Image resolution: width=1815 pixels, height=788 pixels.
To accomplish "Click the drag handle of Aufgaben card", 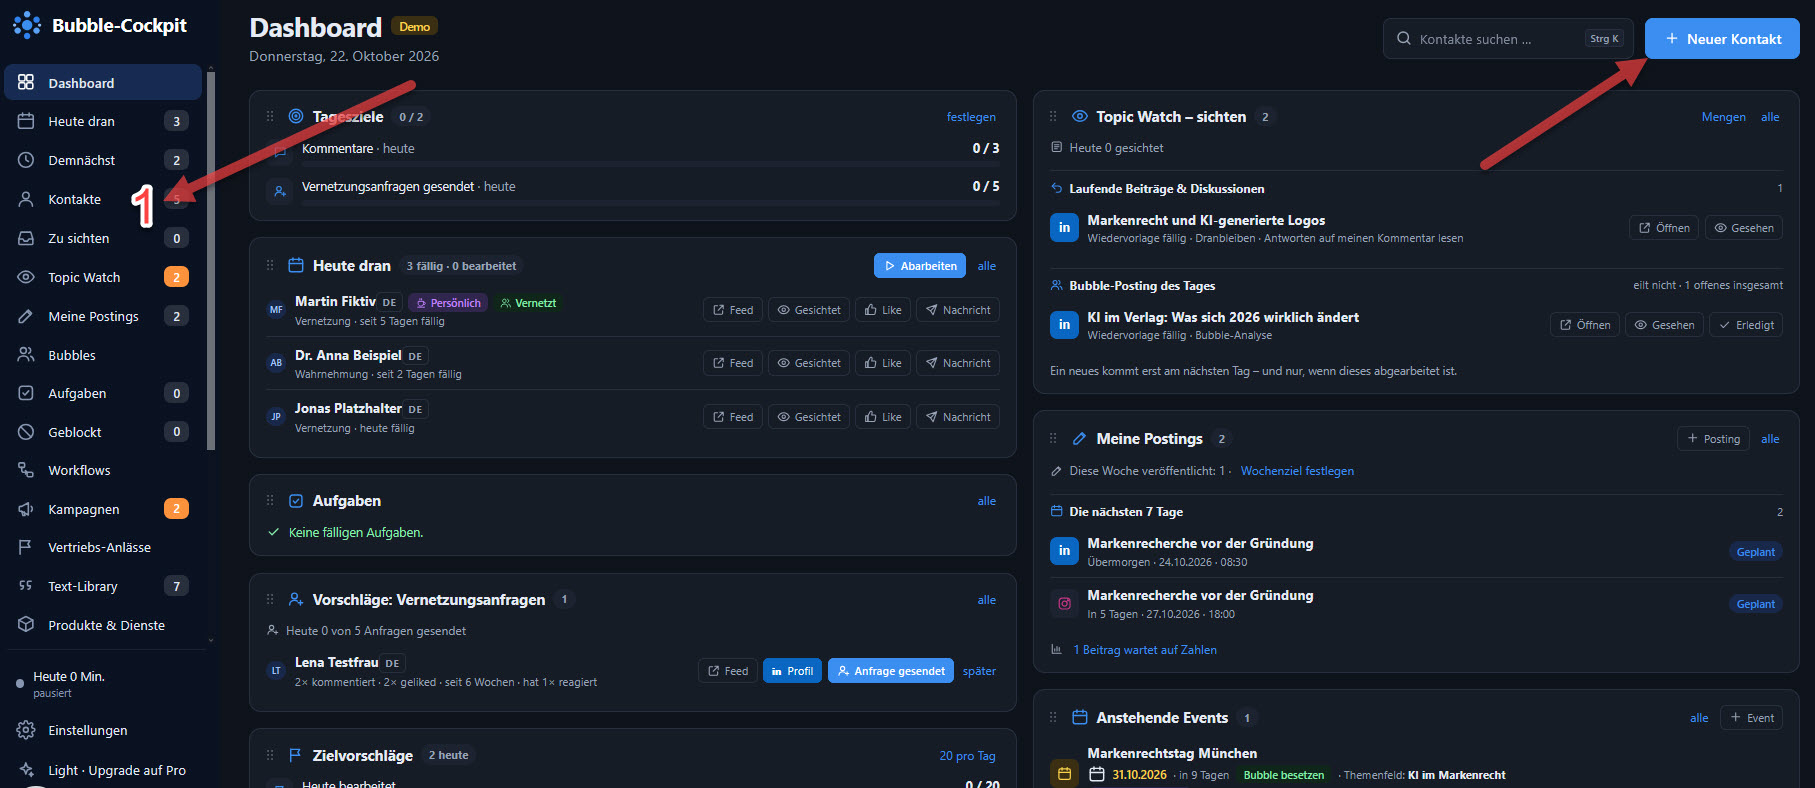I will click(x=270, y=500).
